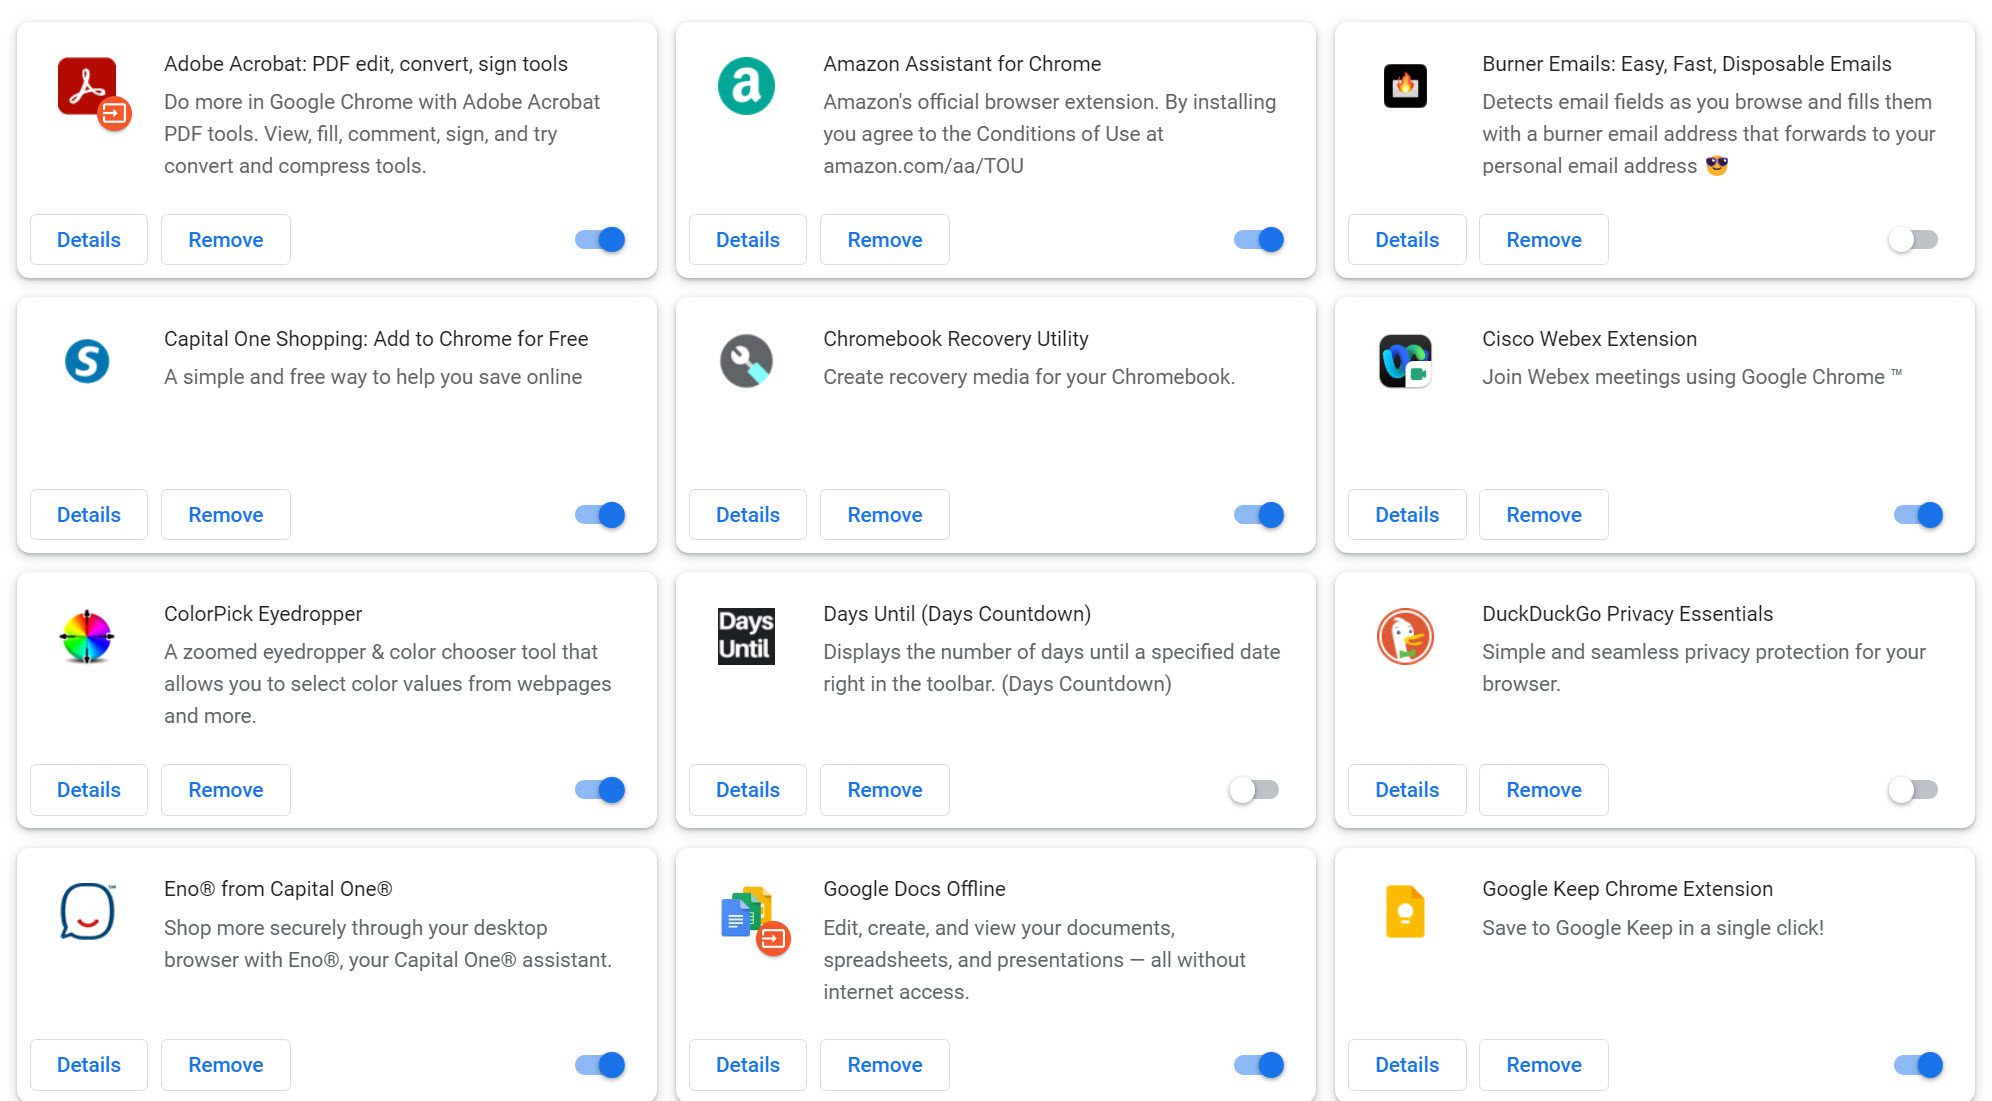This screenshot has width=1992, height=1101.
Task: Turn on DuckDuckGo Privacy Essentials toggle
Action: [1913, 789]
